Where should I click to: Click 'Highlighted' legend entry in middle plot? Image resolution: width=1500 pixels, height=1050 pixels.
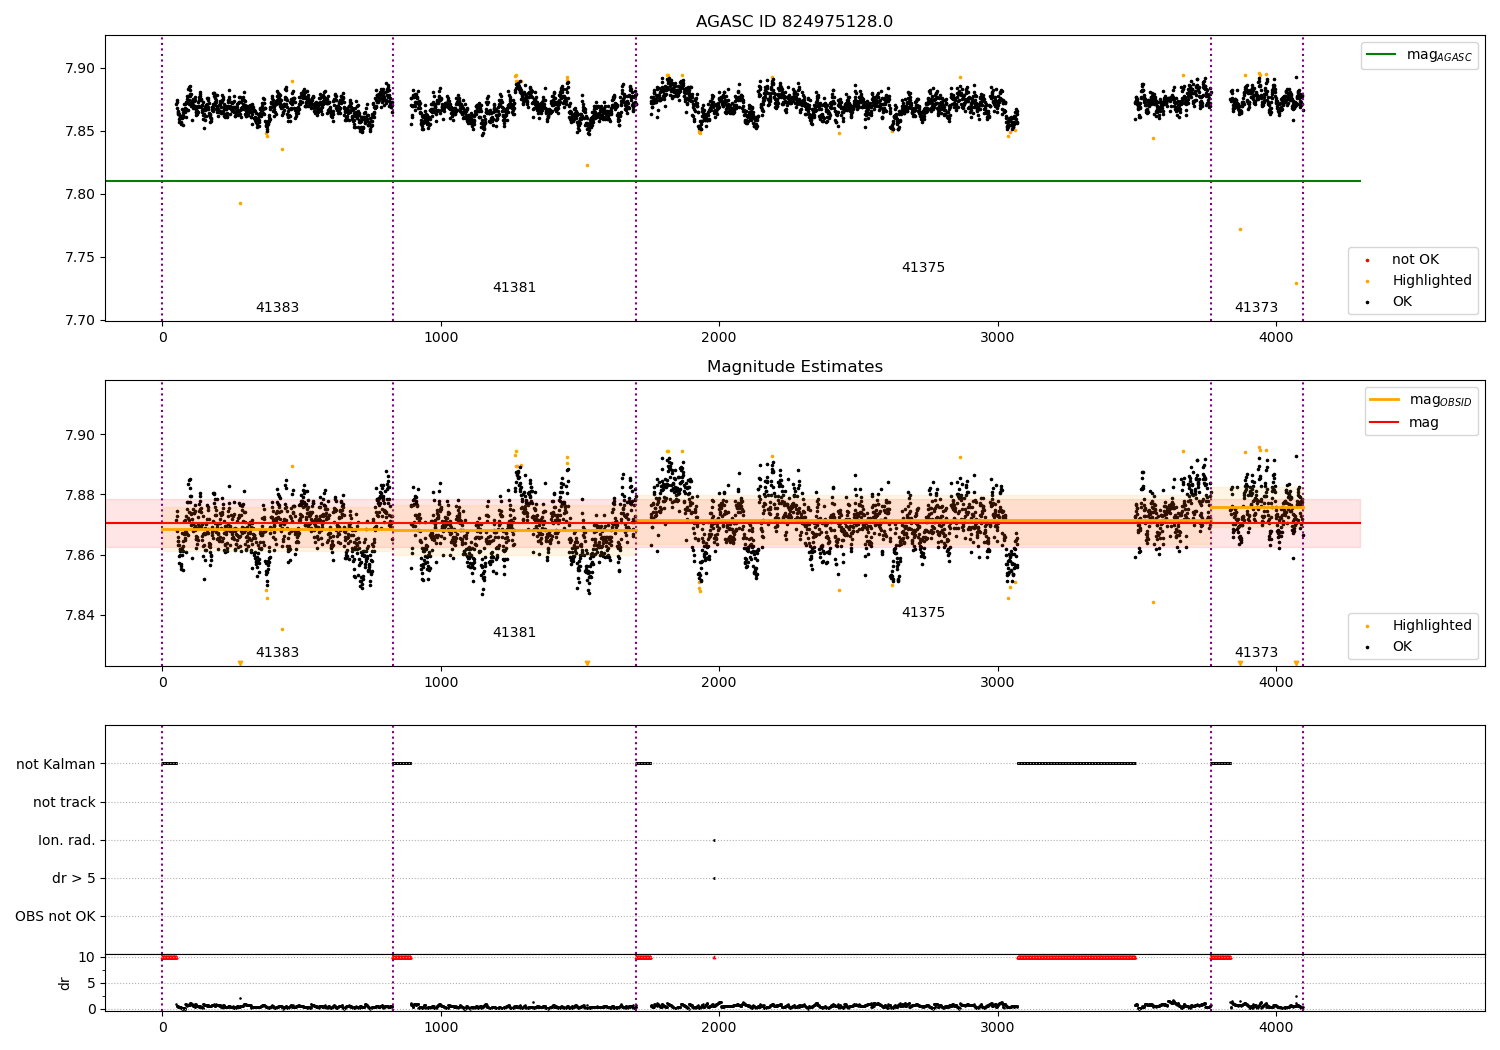tap(1432, 625)
